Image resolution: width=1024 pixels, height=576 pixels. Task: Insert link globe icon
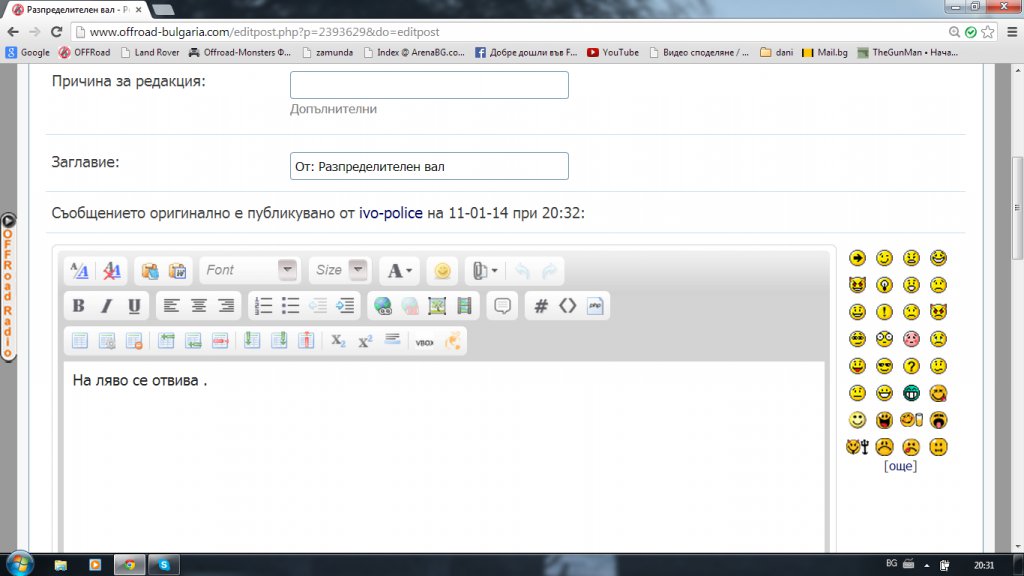tap(383, 306)
